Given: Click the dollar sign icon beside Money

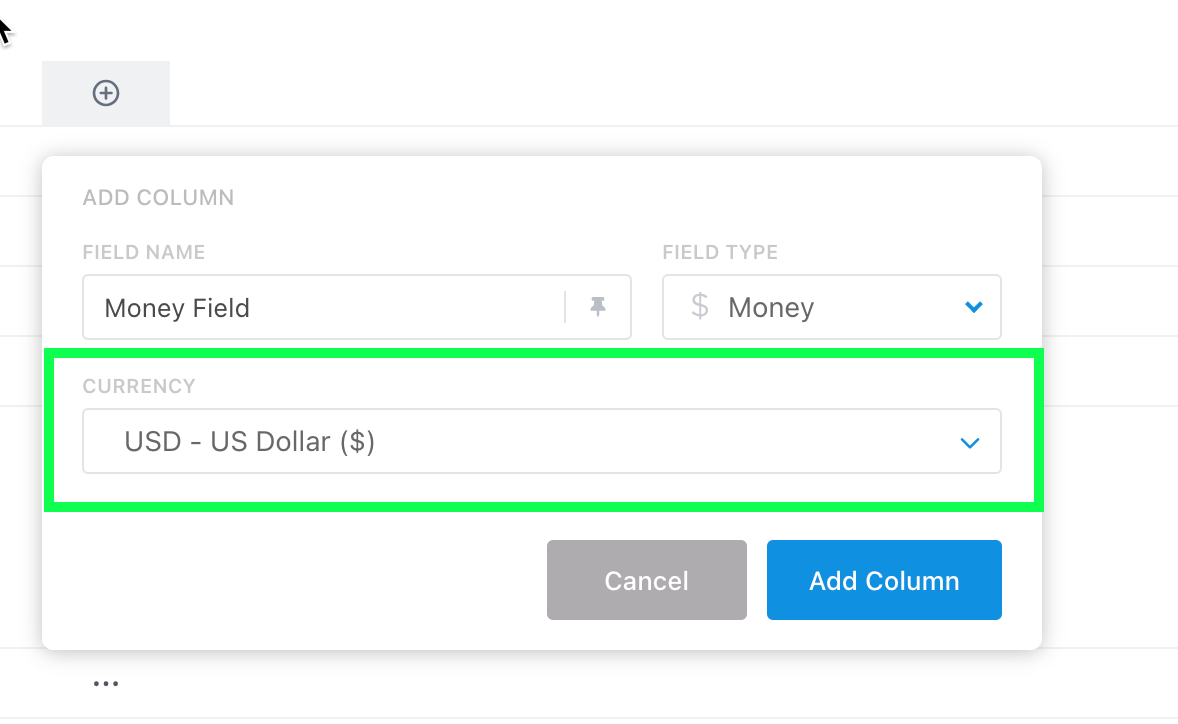Looking at the screenshot, I should (699, 306).
